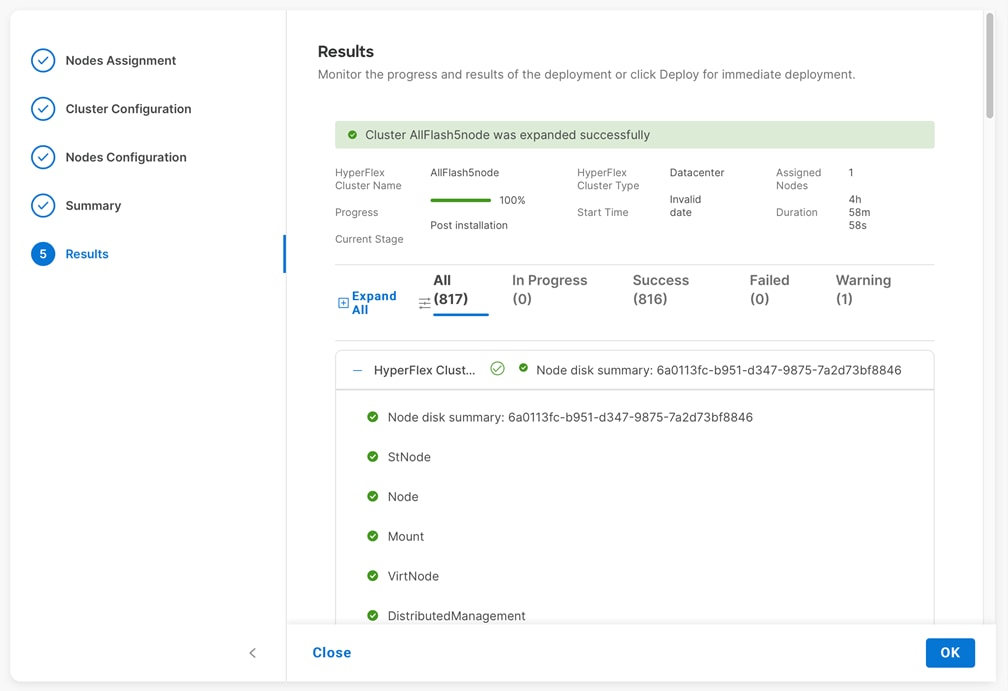This screenshot has width=1008, height=691.
Task: Click the OK button
Action: coord(950,653)
